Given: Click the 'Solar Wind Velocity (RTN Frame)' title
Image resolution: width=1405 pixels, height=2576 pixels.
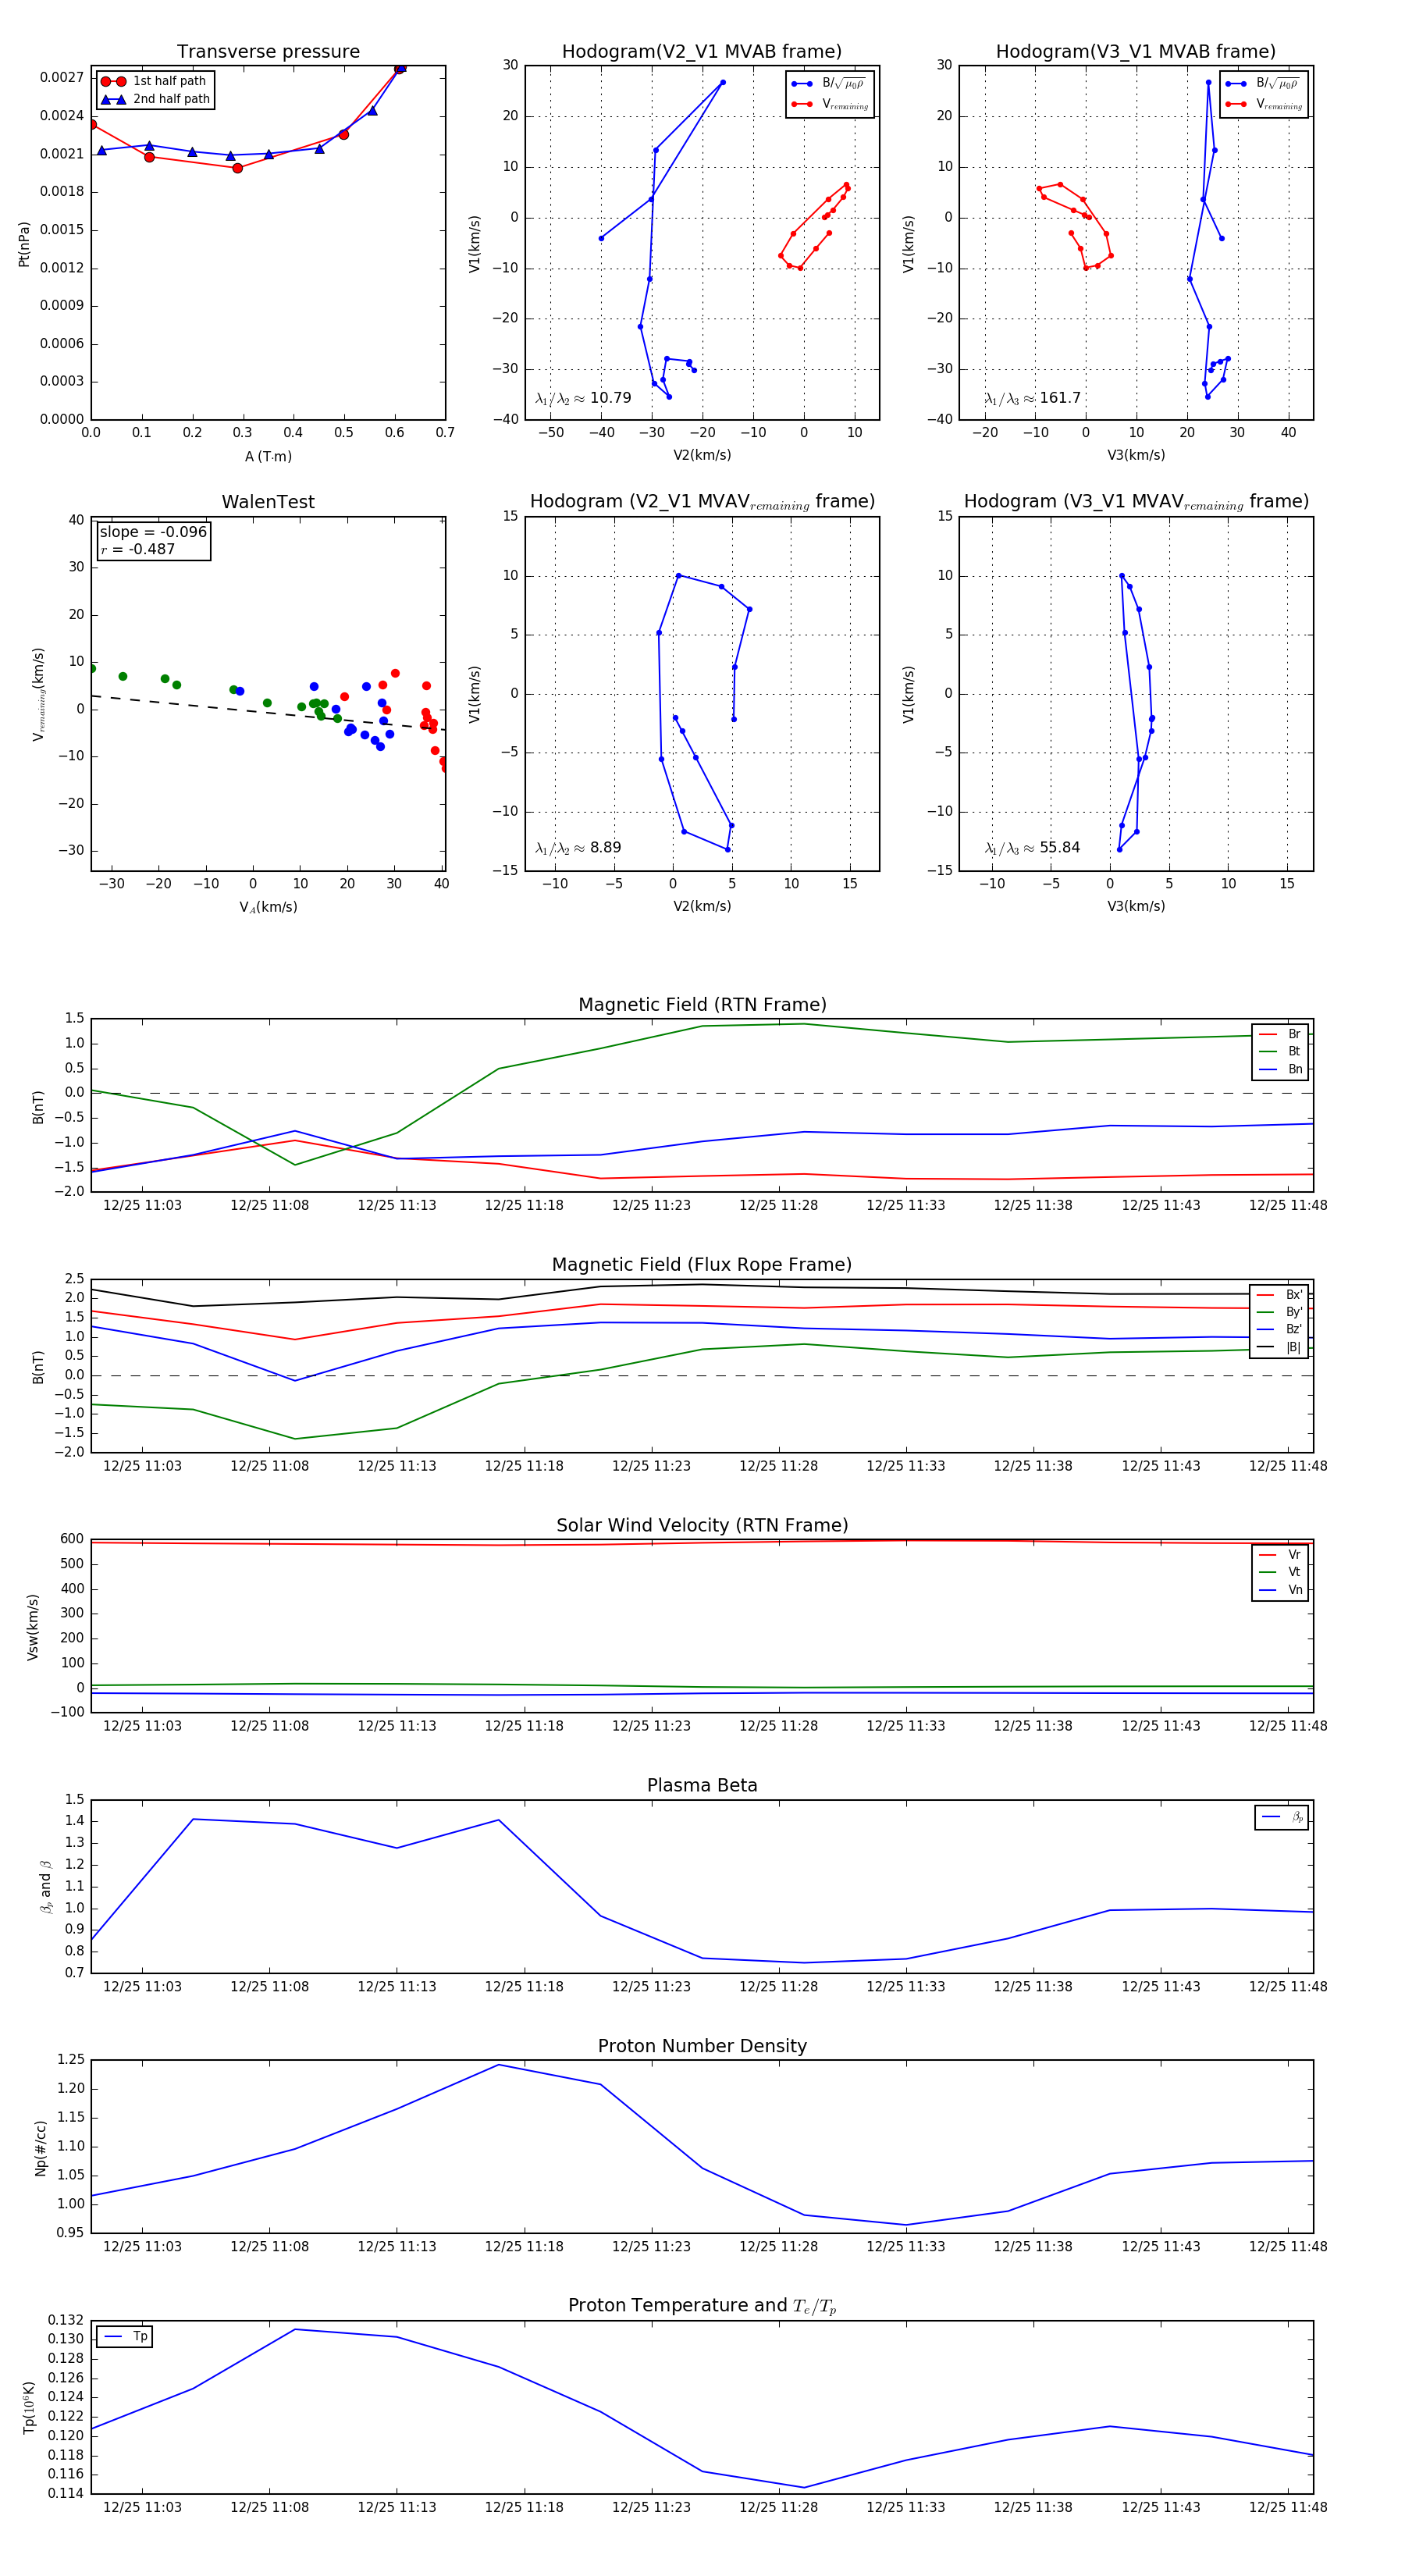Looking at the screenshot, I should [702, 1525].
